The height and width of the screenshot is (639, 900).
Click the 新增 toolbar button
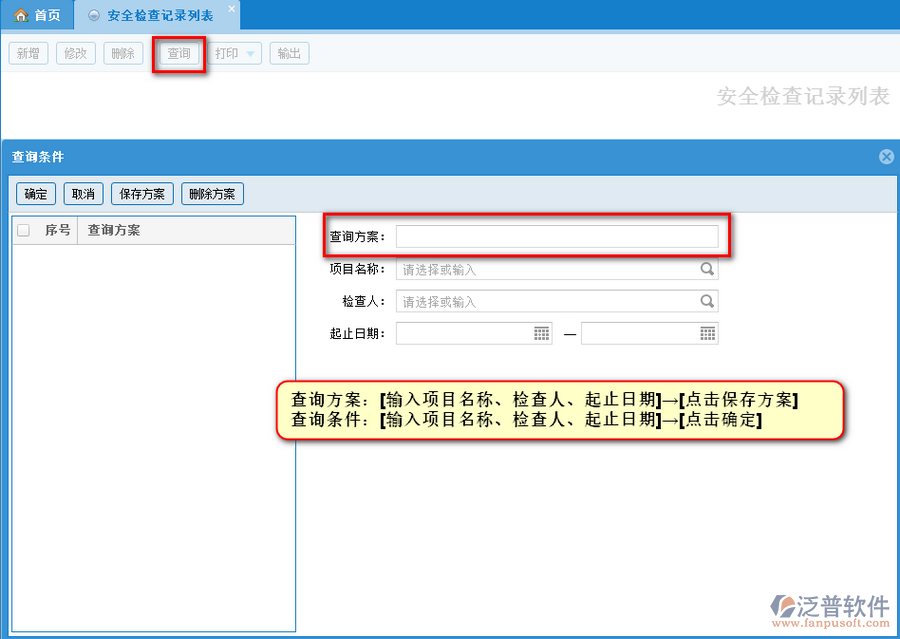point(28,54)
